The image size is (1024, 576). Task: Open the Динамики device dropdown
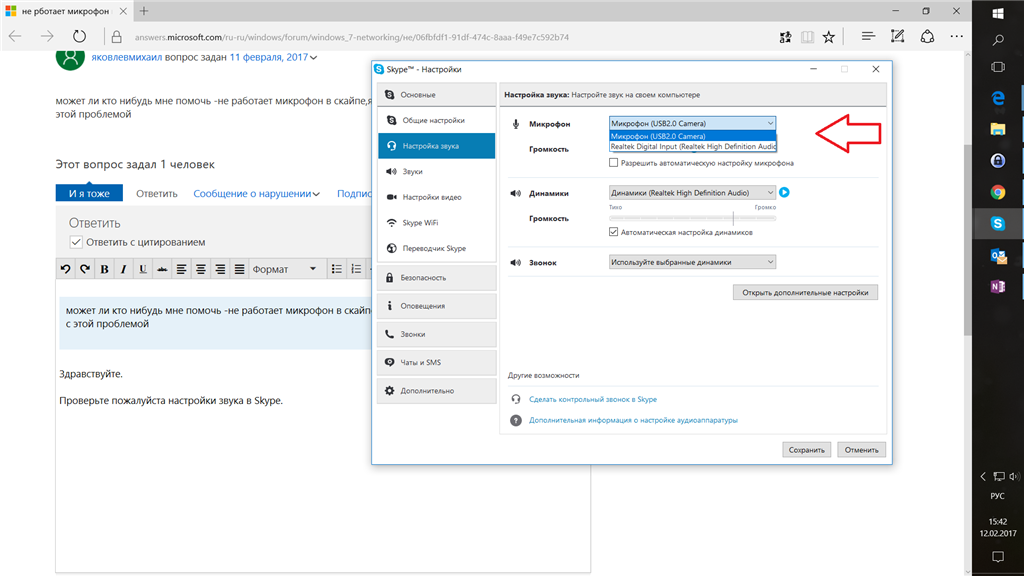tap(692, 193)
